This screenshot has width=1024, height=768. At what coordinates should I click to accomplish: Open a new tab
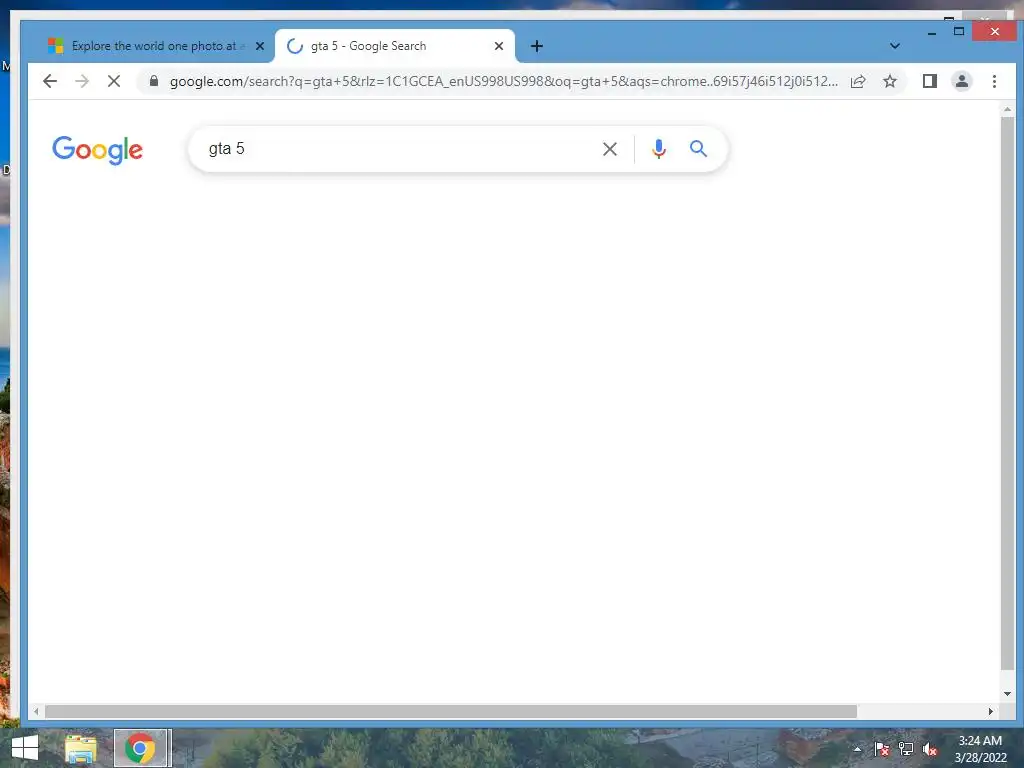pyautogui.click(x=537, y=46)
